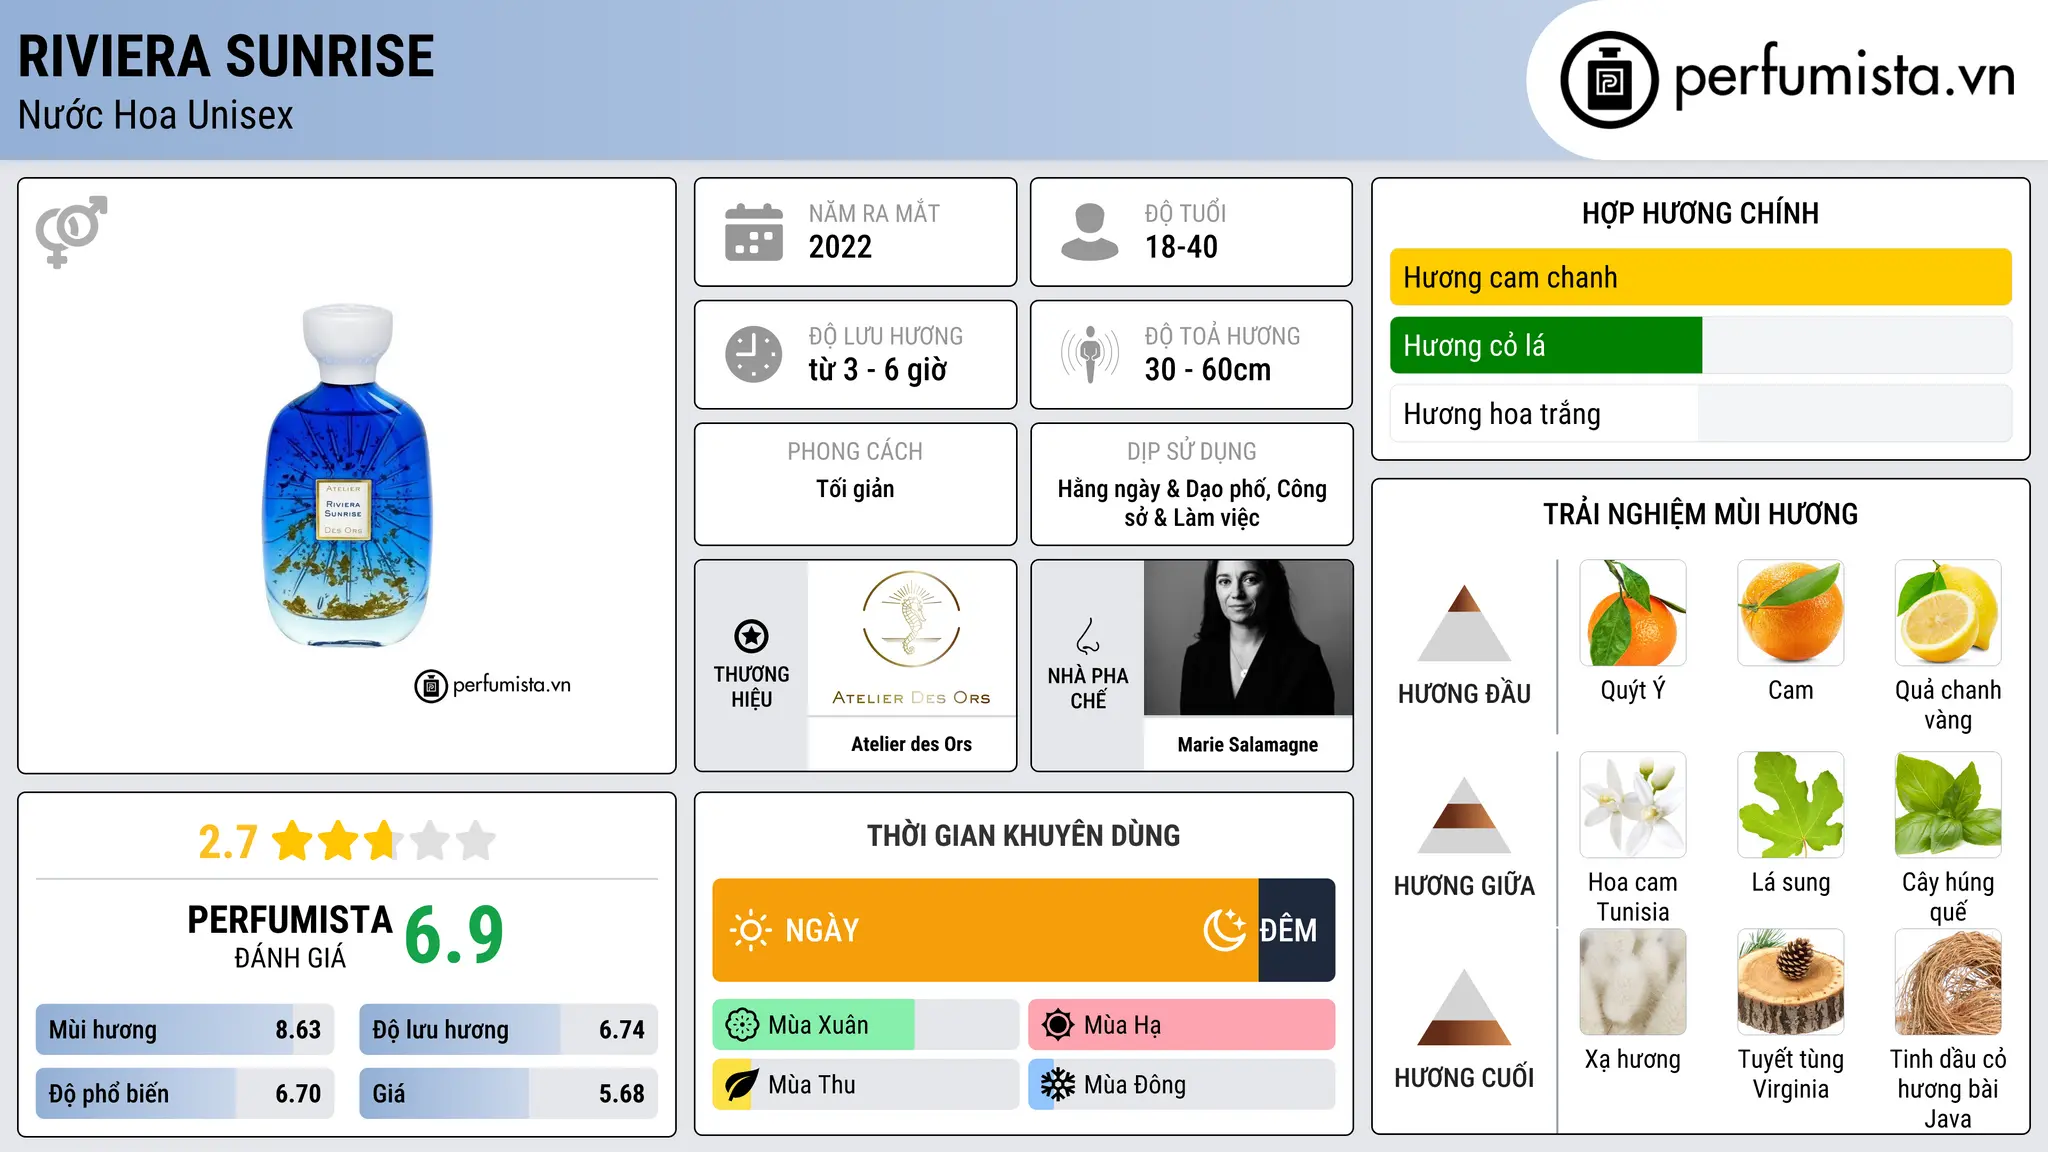Screen dimensions: 2048x1152
Task: Click the RIVIERA SUNRISE title
Action: (226, 56)
